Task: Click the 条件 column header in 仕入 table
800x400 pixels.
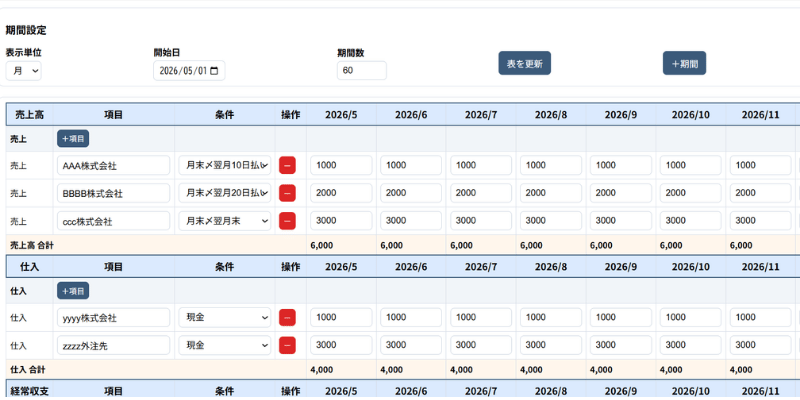Action: point(224,267)
